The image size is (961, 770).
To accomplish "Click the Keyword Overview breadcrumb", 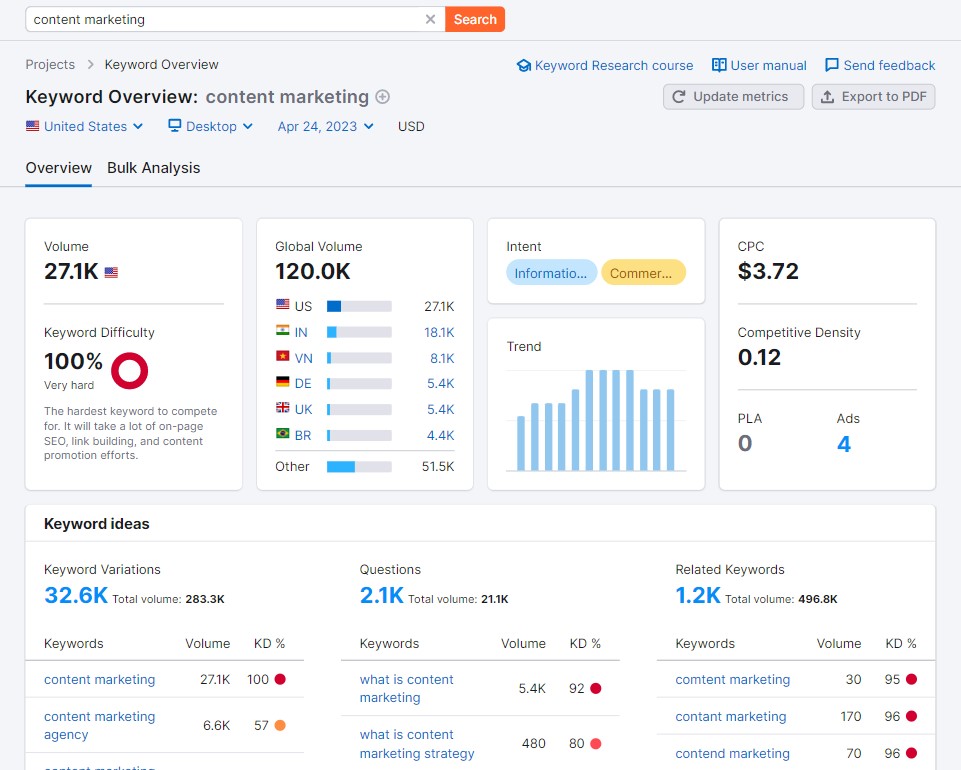I will 161,64.
